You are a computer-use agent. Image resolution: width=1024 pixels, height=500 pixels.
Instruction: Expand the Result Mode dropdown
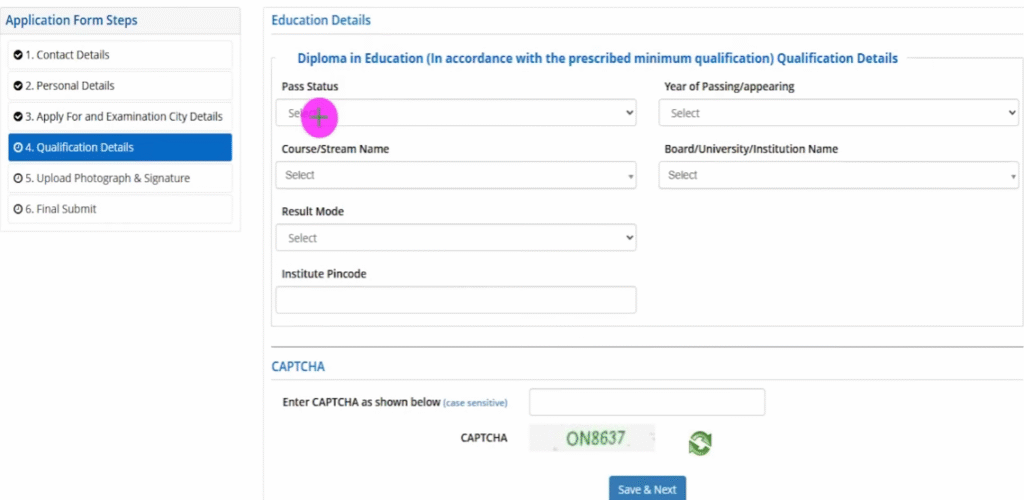point(456,238)
